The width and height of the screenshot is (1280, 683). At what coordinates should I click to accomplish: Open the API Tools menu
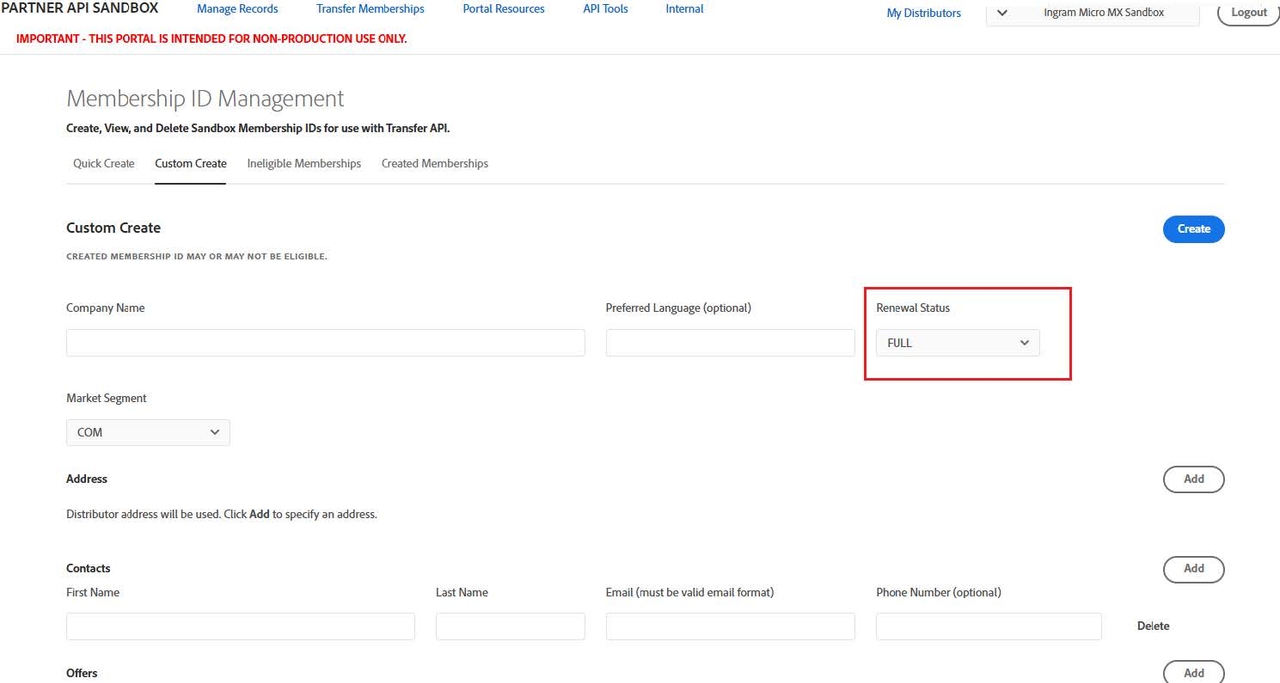tap(606, 9)
